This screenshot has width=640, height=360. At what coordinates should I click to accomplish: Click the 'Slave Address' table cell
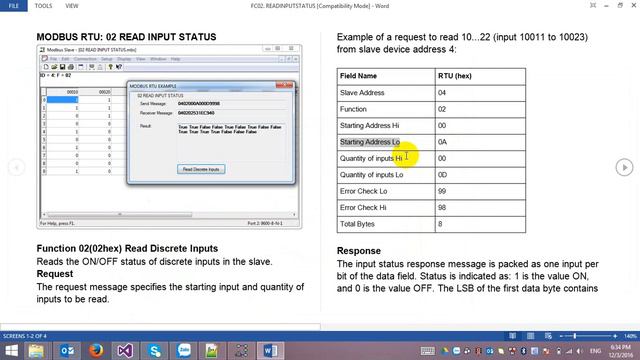coord(386,93)
